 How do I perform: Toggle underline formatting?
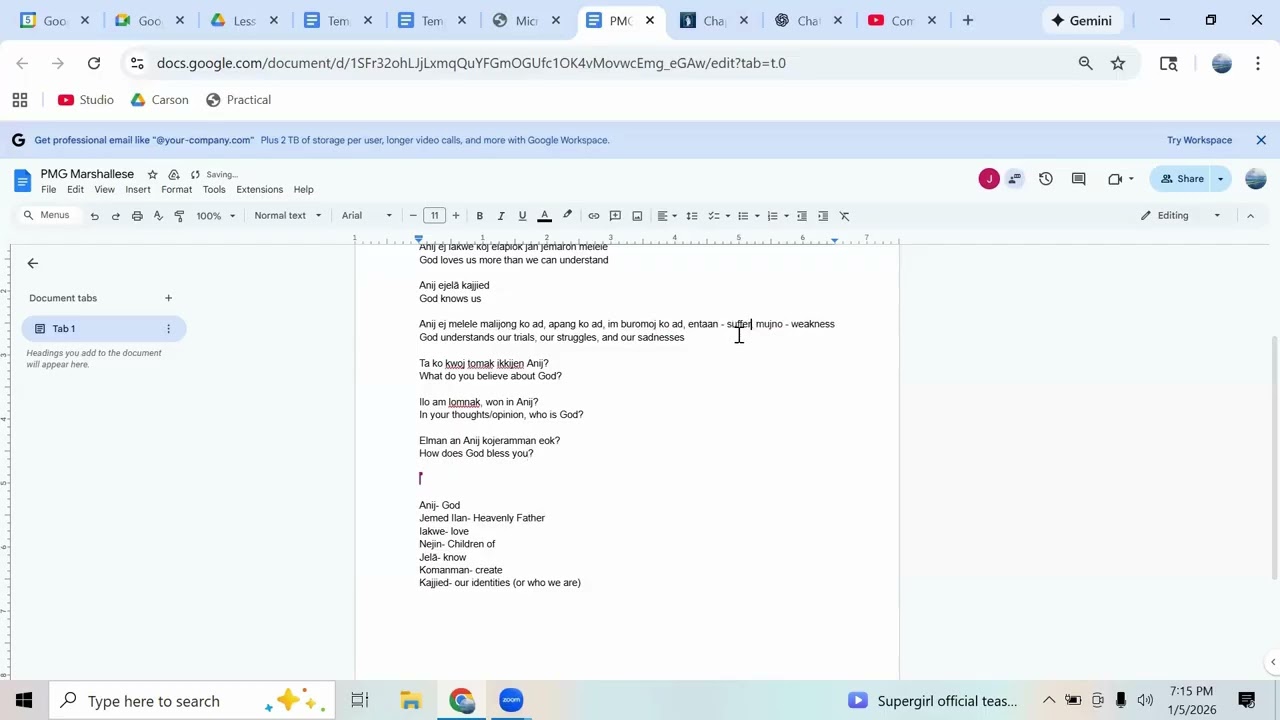point(522,216)
